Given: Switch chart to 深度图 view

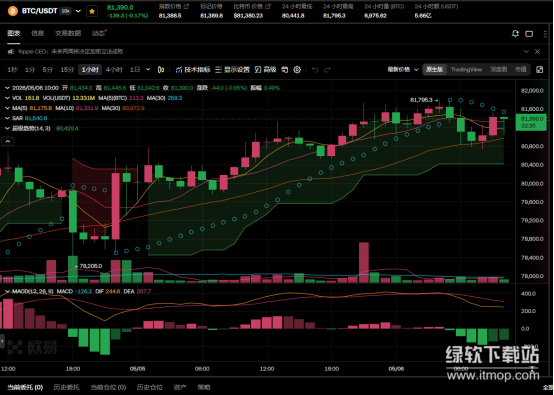Looking at the screenshot, I should pyautogui.click(x=499, y=70).
